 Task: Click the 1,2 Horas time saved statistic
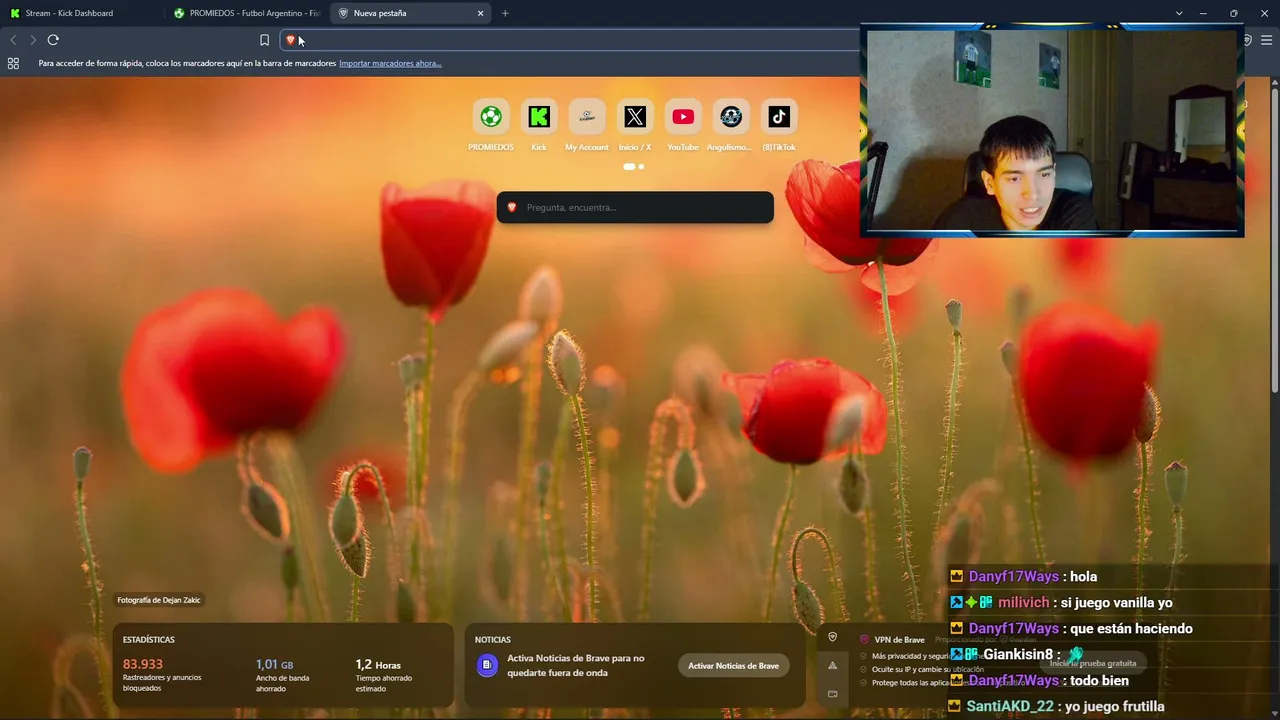click(378, 664)
